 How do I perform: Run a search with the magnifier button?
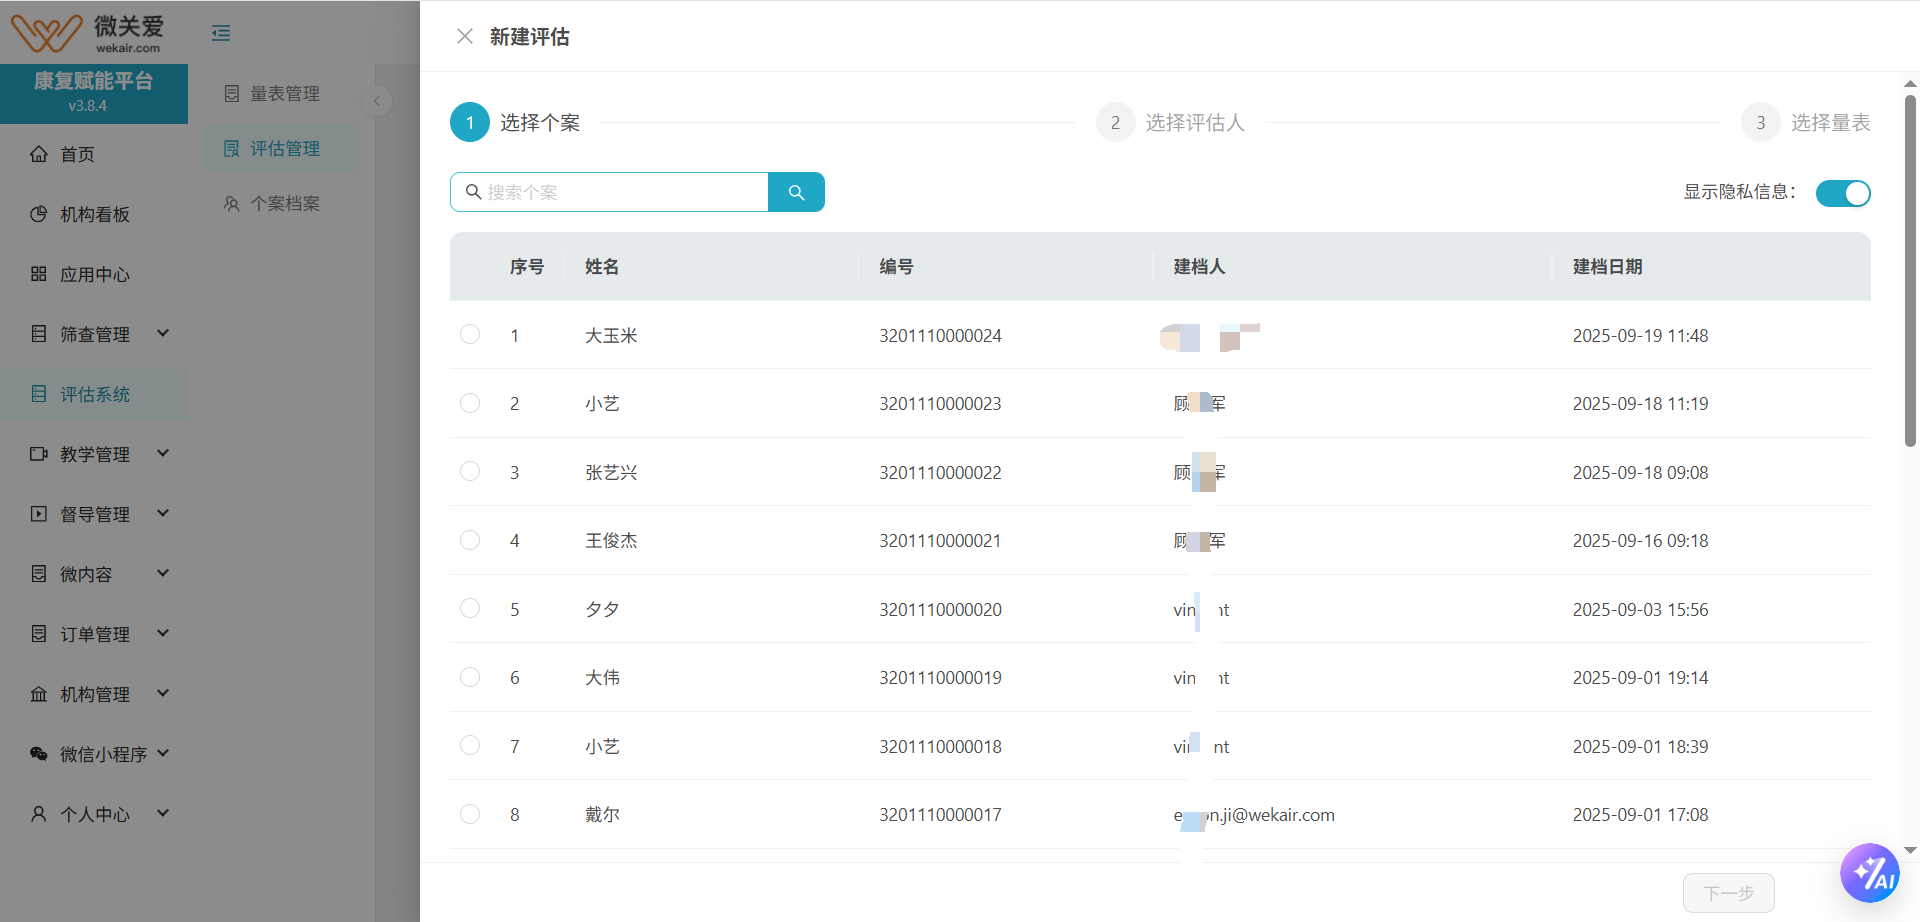click(796, 191)
